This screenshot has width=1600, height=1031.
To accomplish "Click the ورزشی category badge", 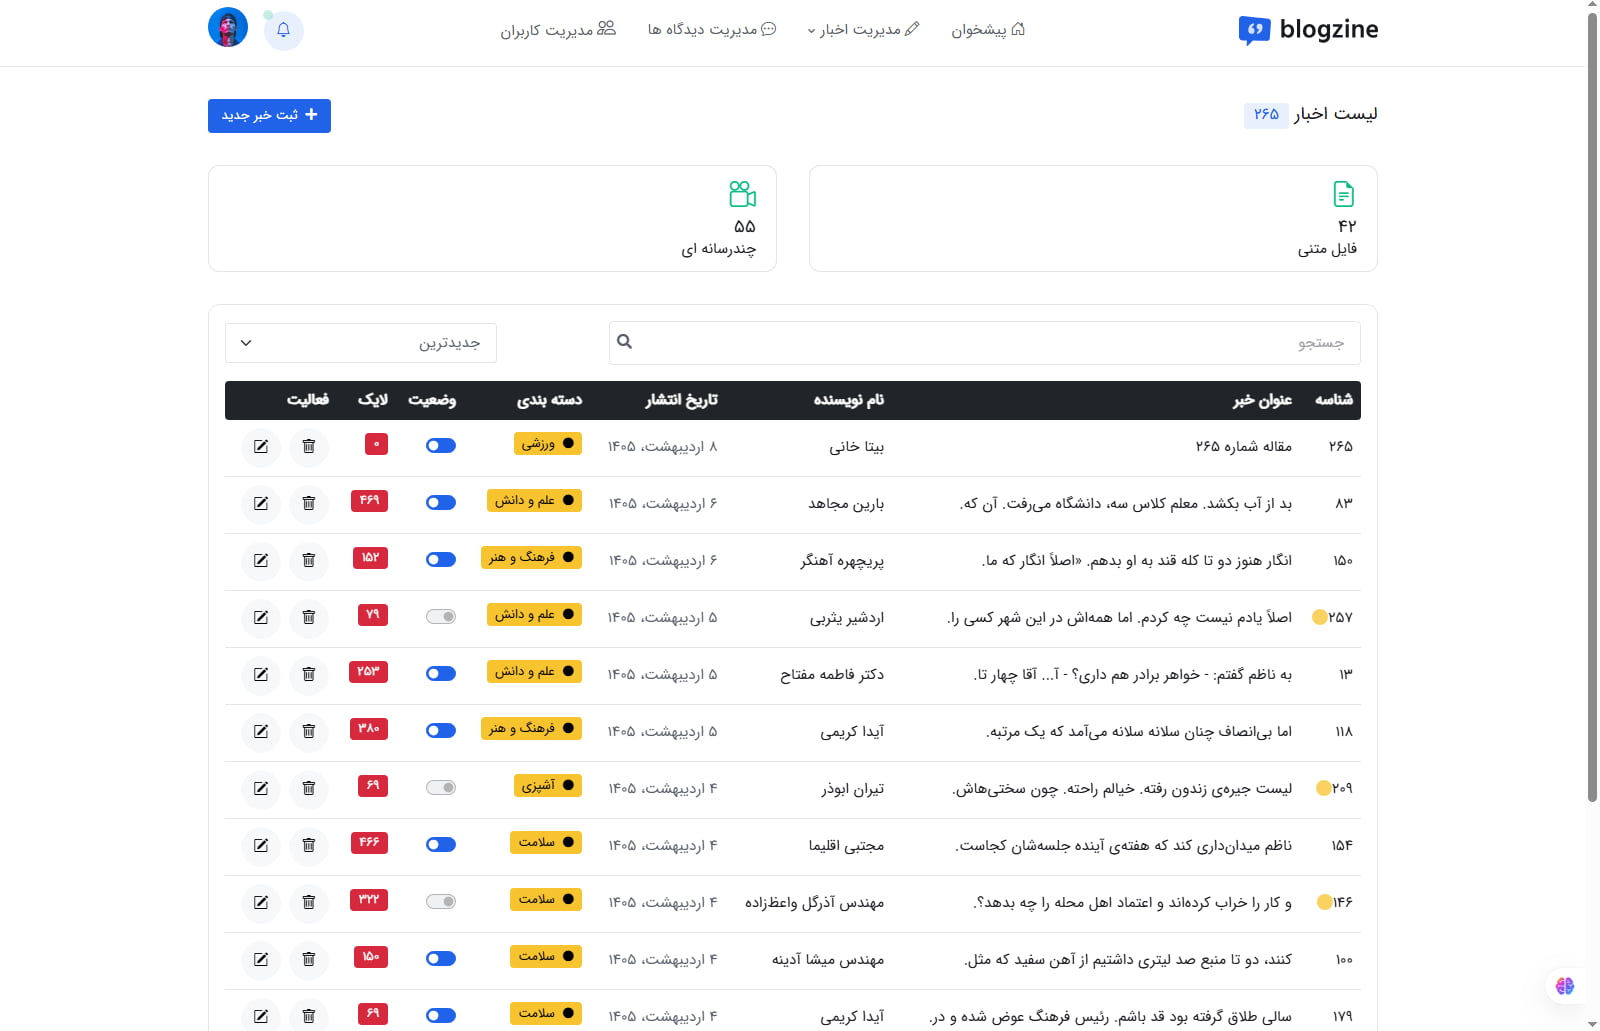I will click(x=548, y=443).
